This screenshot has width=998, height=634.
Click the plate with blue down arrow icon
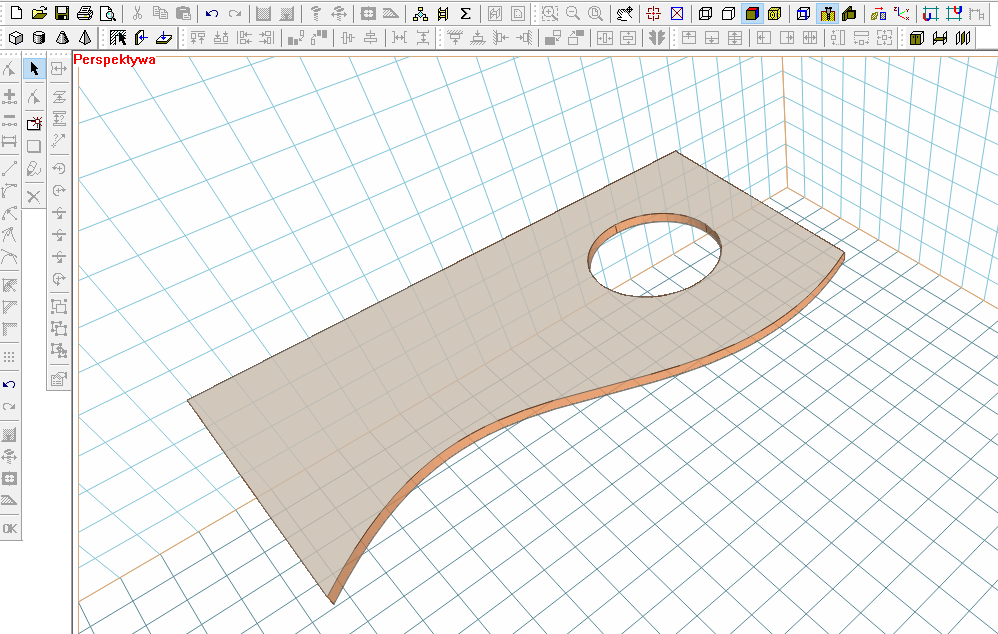(164, 38)
